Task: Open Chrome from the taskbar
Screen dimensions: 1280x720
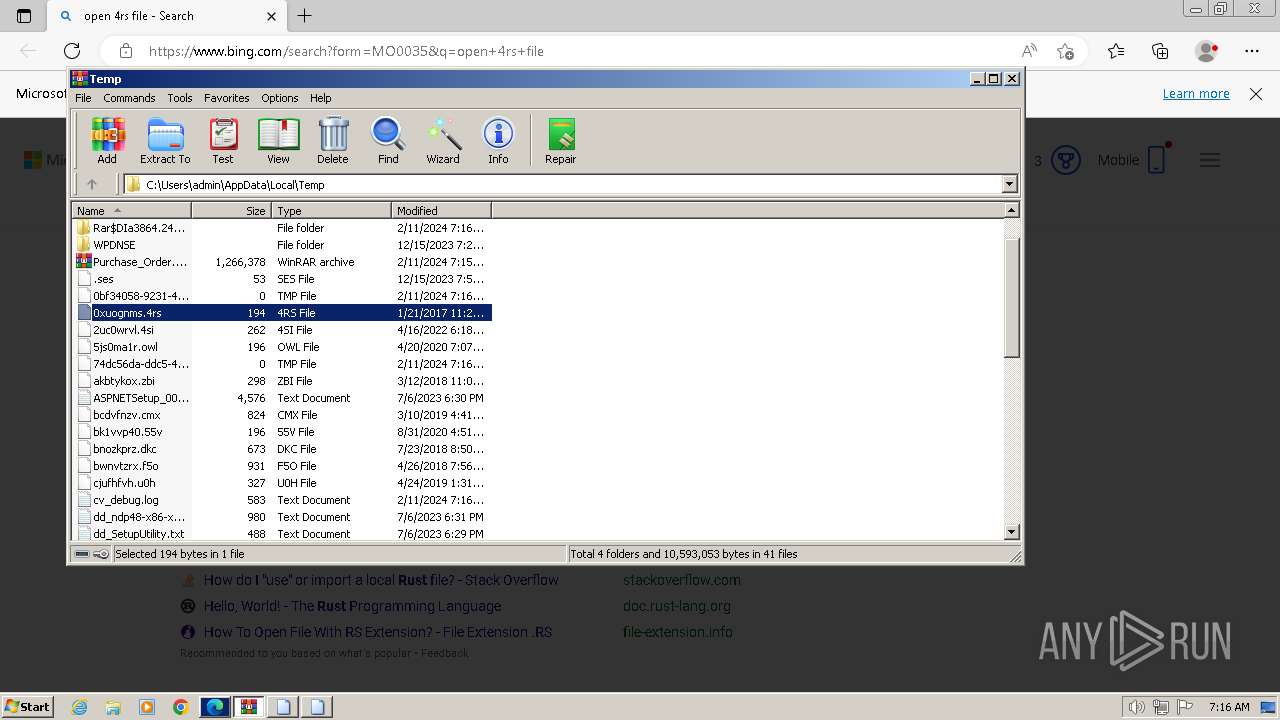Action: [181, 707]
